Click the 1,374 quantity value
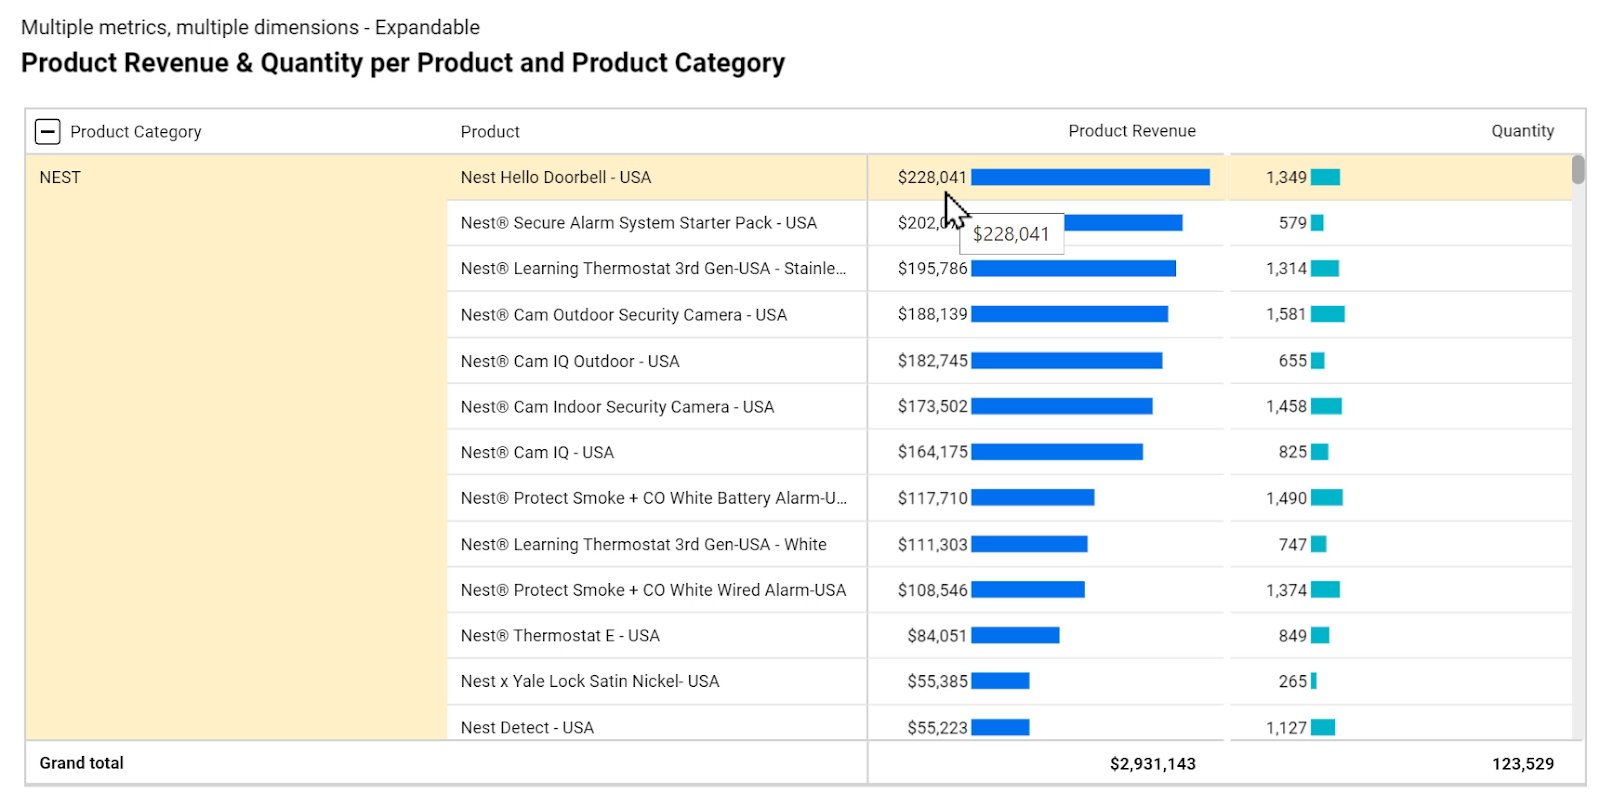 point(1286,590)
